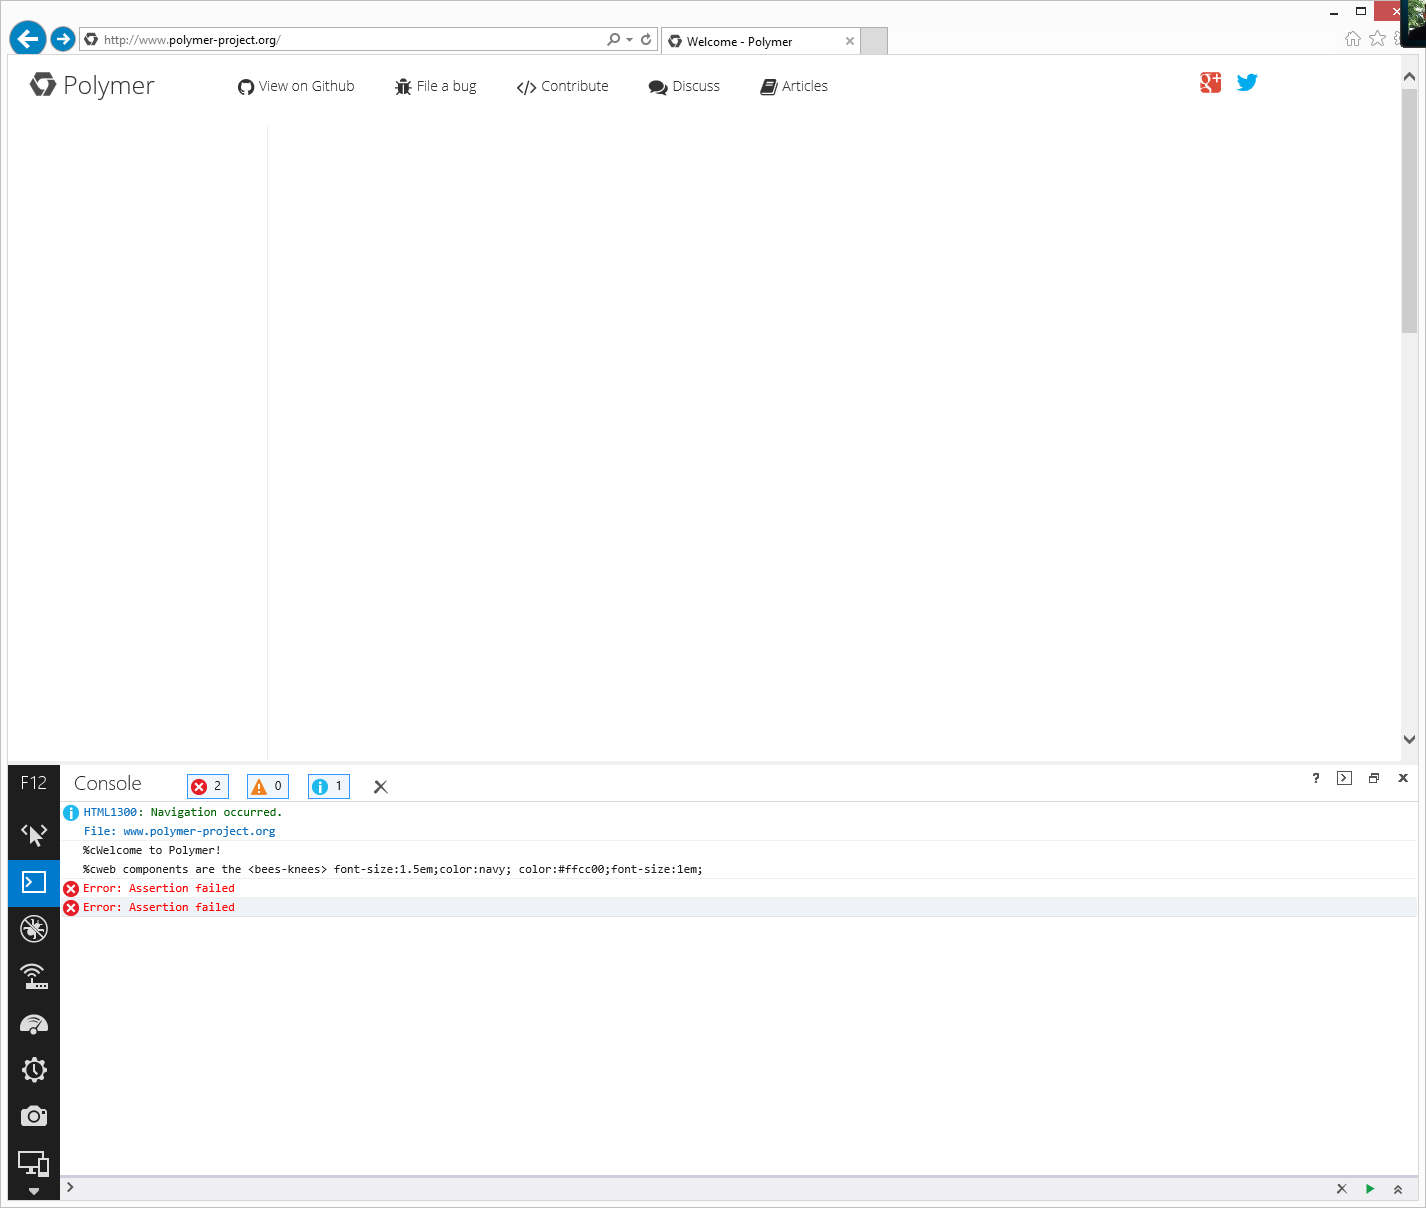The image size is (1426, 1208).
Task: Go forward with the browser forward arrow
Action: coord(63,39)
